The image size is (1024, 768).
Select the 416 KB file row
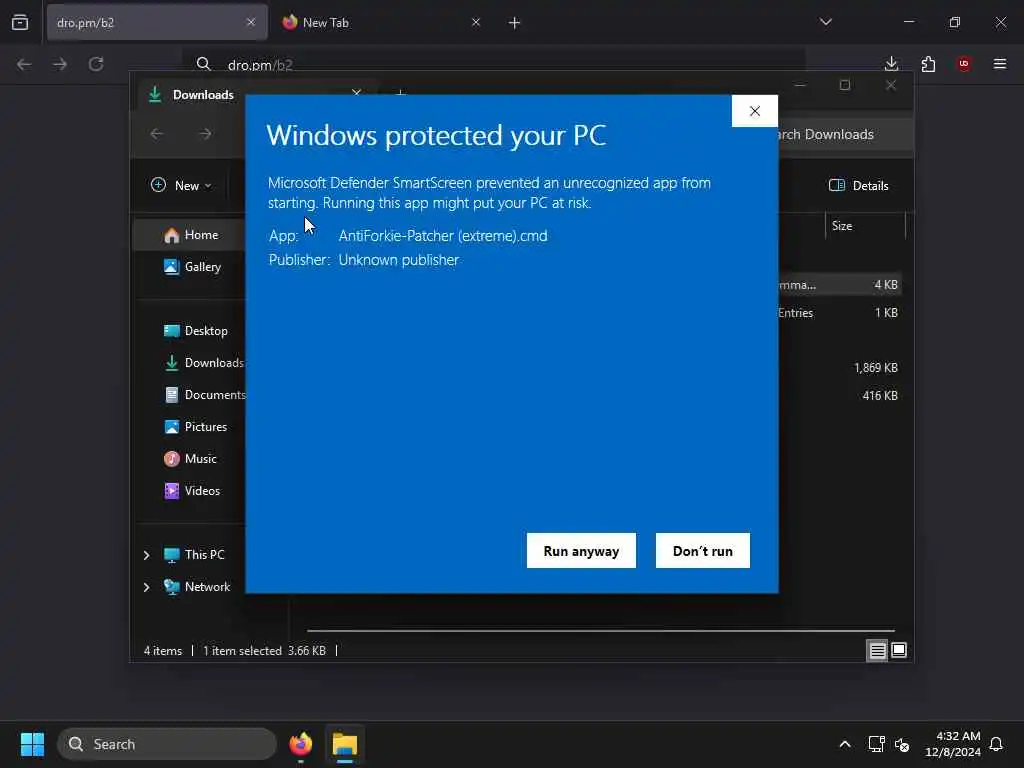coord(840,396)
